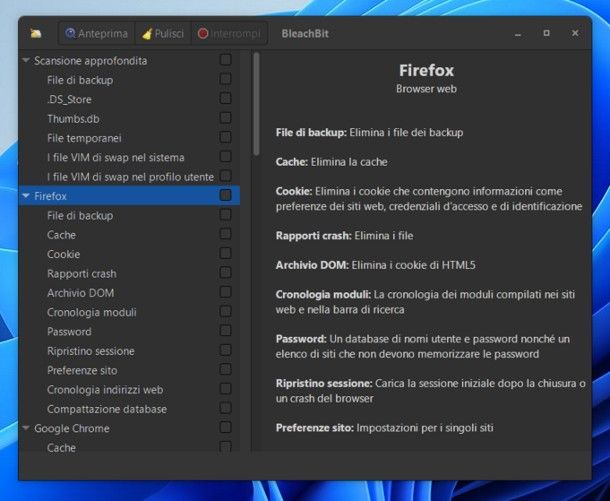Click the Pulisci broom icon
Viewport: 610px width, 501px height.
click(x=147, y=33)
